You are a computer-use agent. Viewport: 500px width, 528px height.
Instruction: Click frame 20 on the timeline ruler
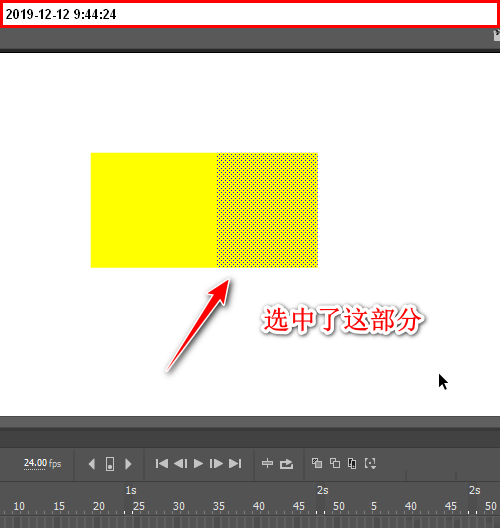pos(99,506)
